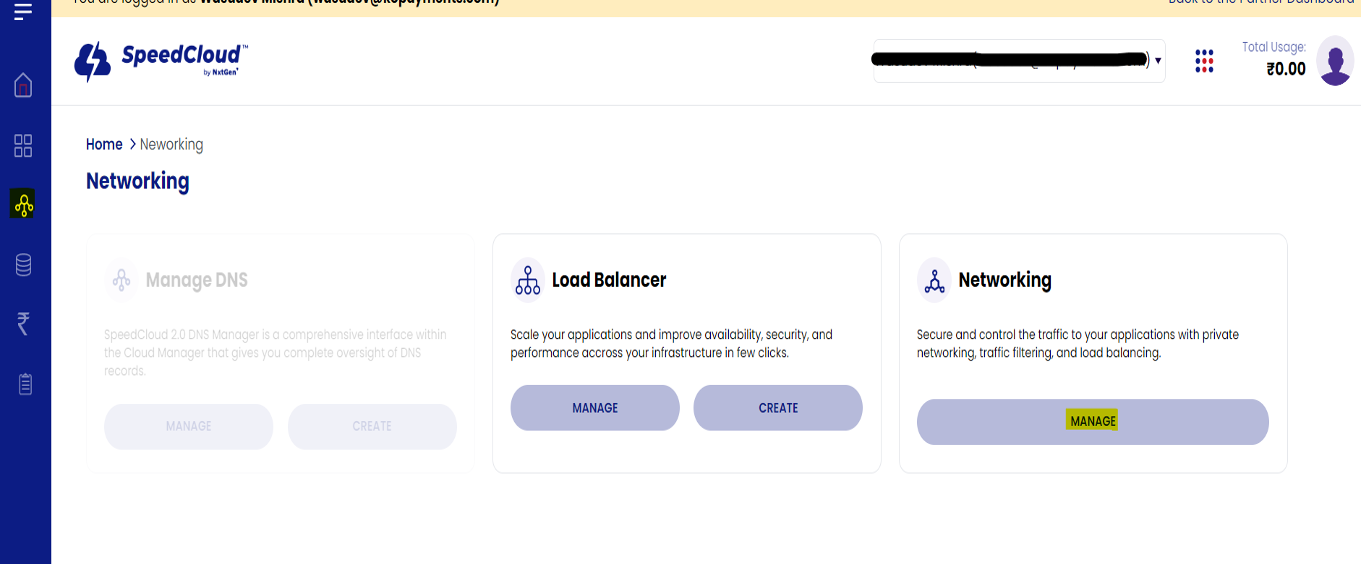Click the user avatar profile picture
This screenshot has width=1362, height=564.
[x=1335, y=61]
